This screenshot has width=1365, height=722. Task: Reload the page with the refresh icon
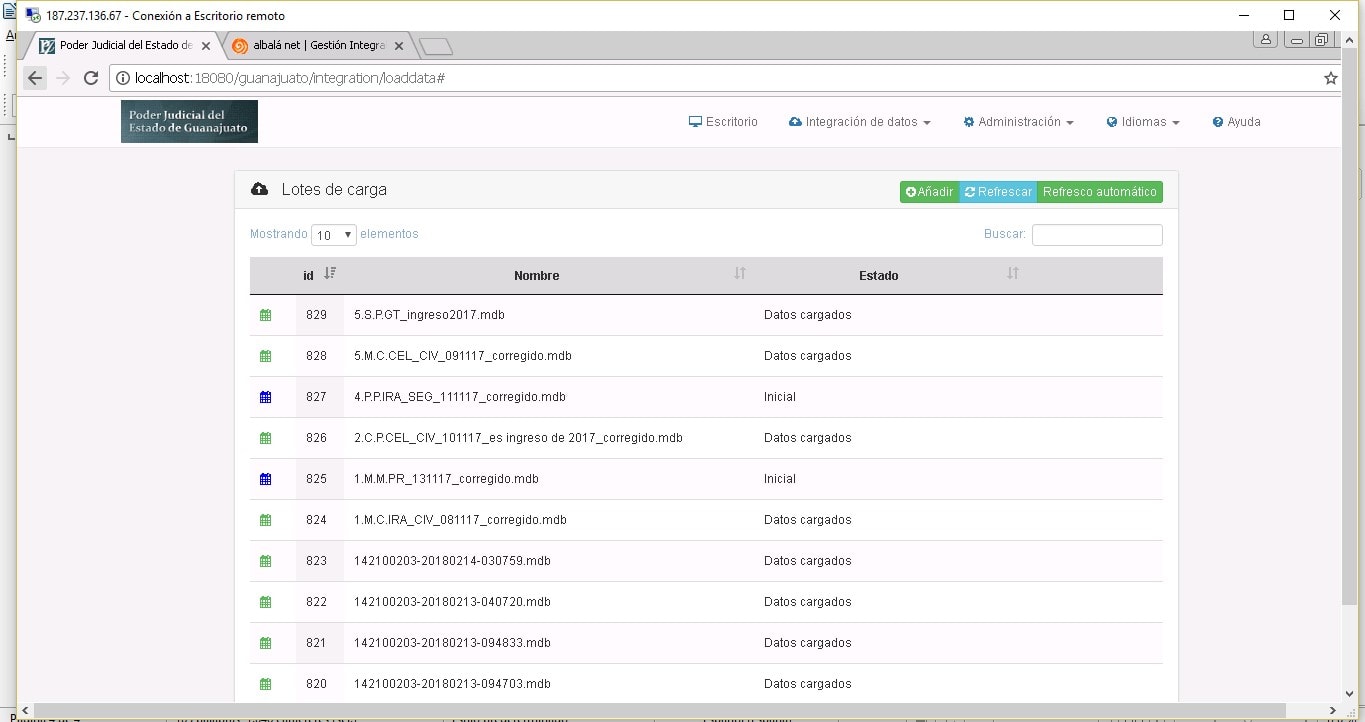[x=91, y=78]
